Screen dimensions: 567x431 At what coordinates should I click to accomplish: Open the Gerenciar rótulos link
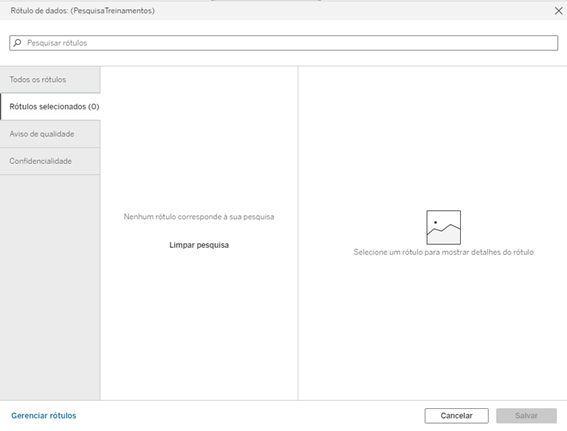coord(44,415)
